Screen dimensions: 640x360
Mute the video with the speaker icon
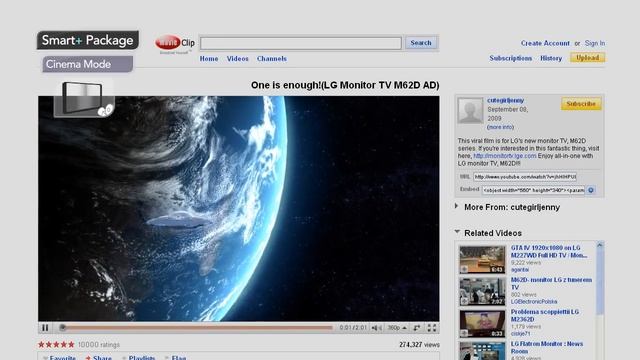pyautogui.click(x=376, y=328)
